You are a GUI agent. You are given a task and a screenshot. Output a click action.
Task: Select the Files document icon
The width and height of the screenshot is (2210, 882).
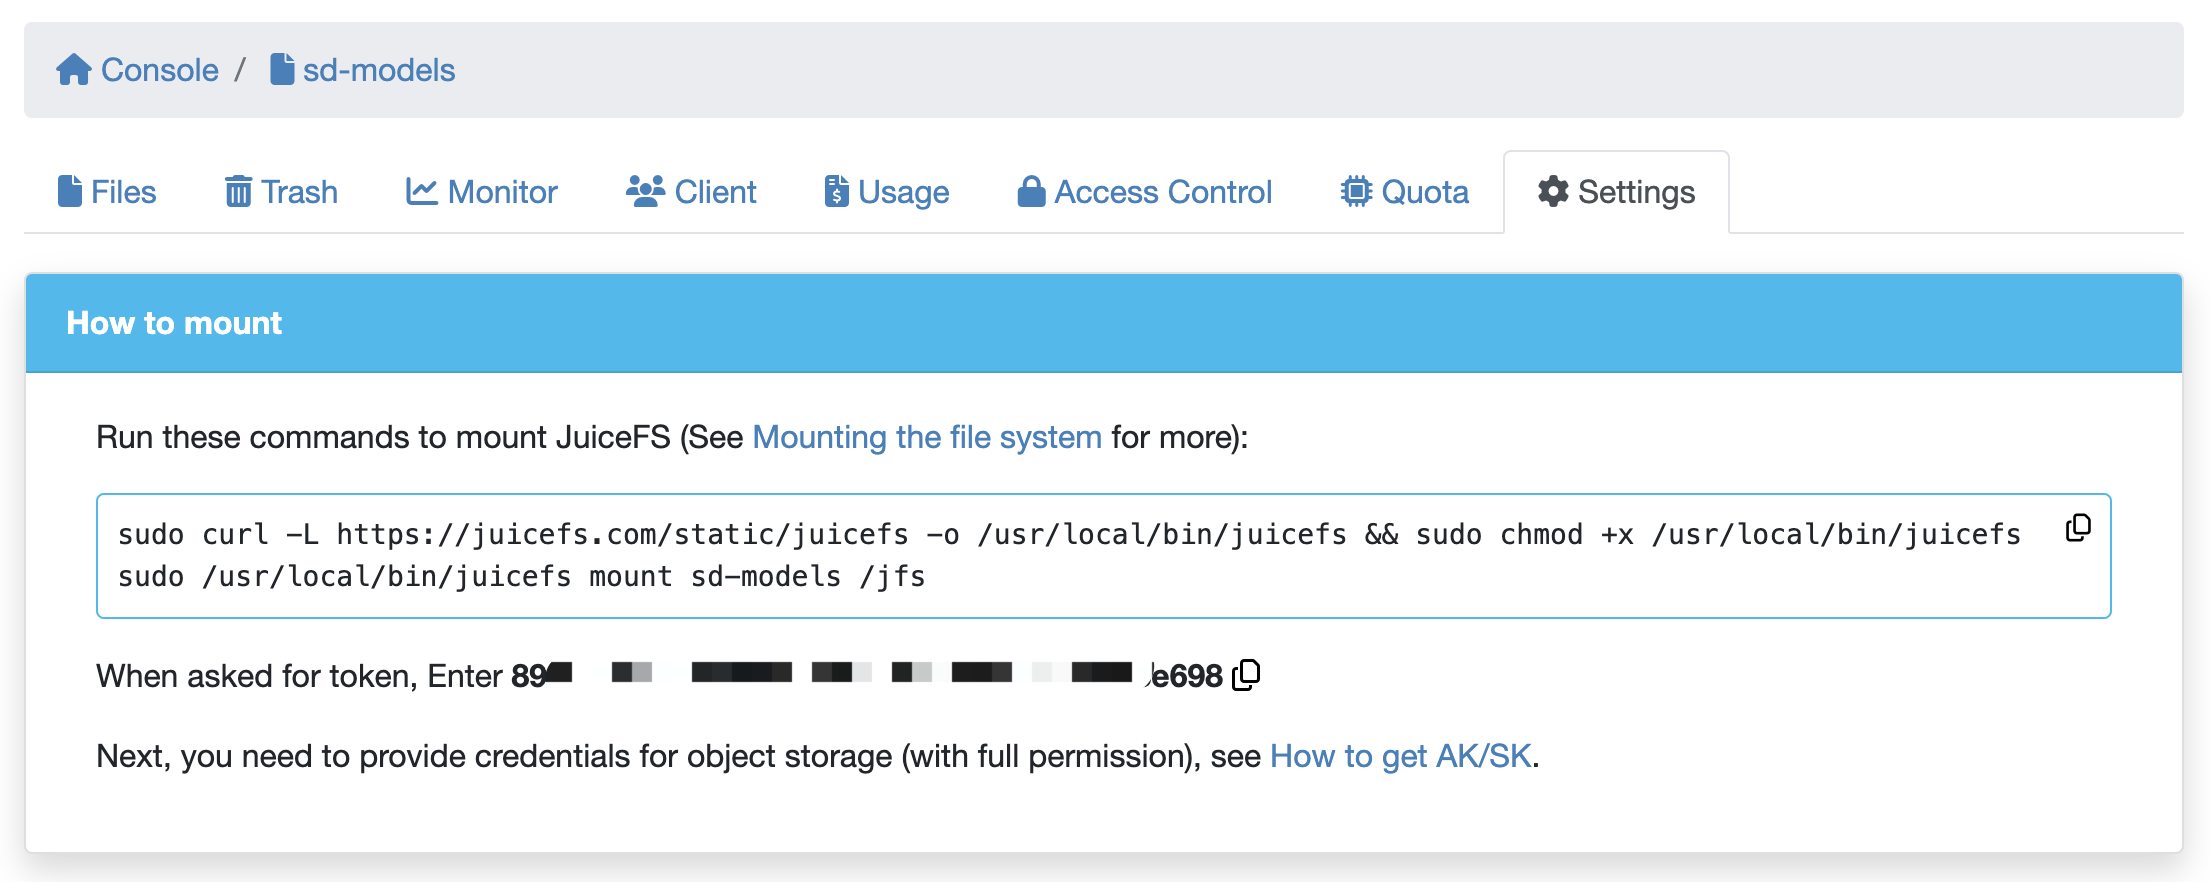click(x=69, y=191)
